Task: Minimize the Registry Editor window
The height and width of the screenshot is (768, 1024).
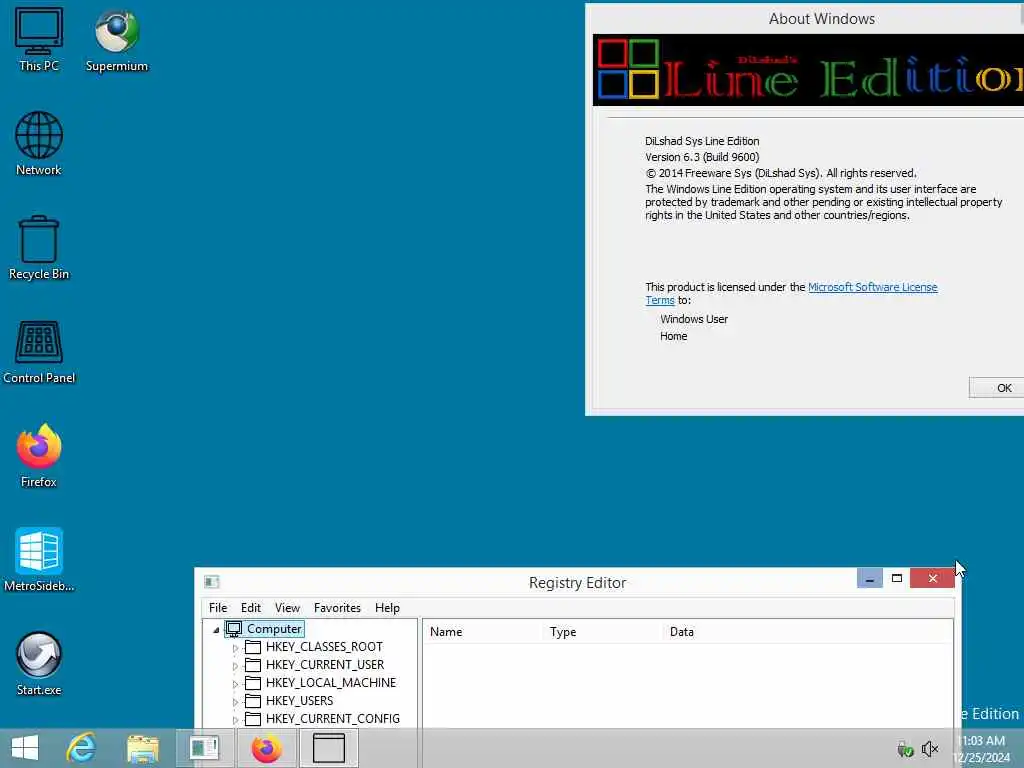Action: click(870, 579)
